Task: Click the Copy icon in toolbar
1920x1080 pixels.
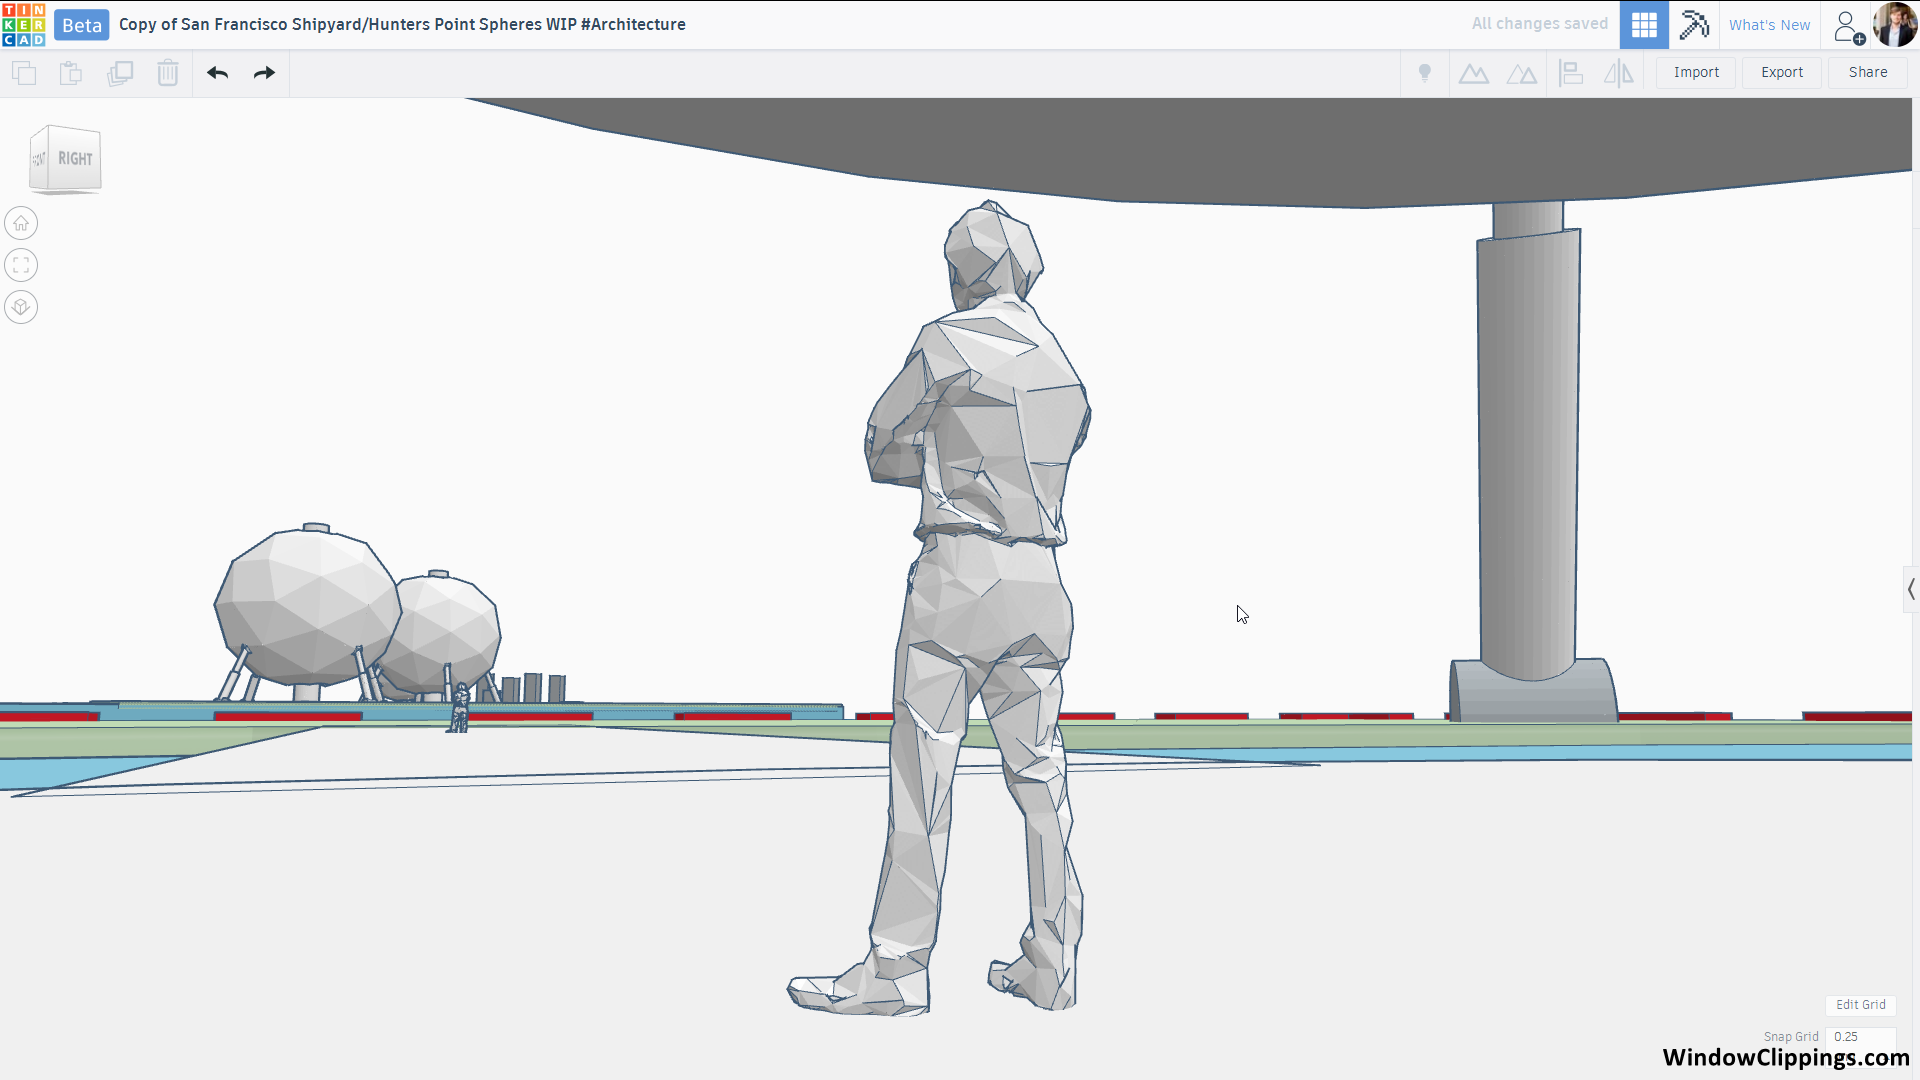Action: (24, 73)
